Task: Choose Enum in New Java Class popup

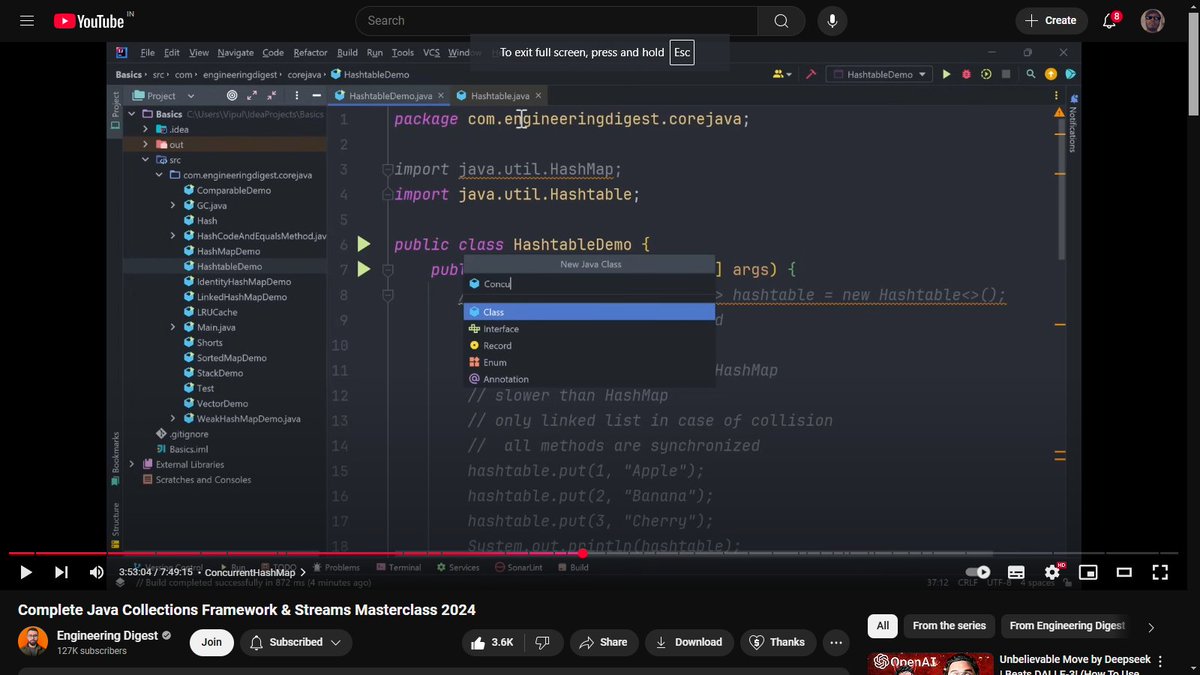Action: tap(589, 362)
